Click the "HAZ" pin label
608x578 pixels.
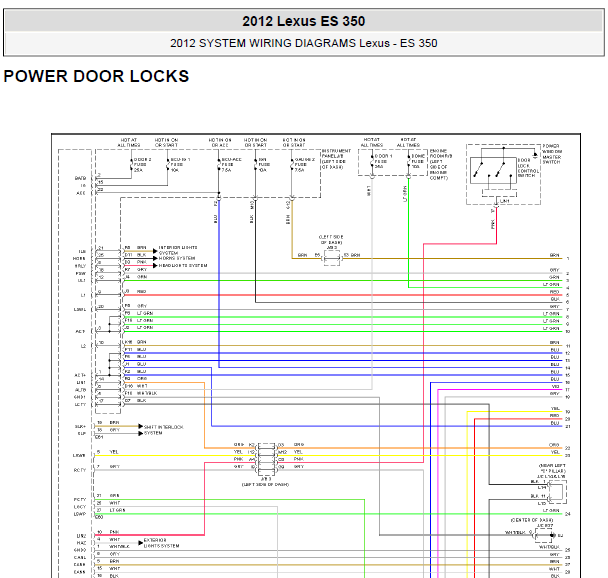tap(81, 543)
